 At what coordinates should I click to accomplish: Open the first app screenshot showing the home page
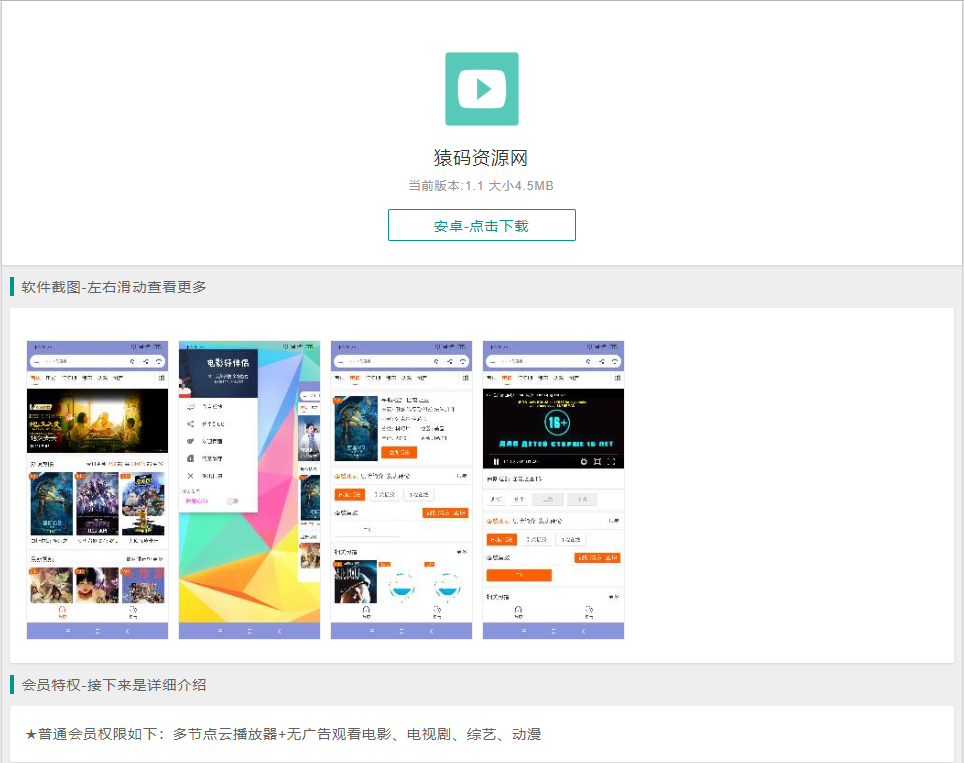tap(97, 489)
